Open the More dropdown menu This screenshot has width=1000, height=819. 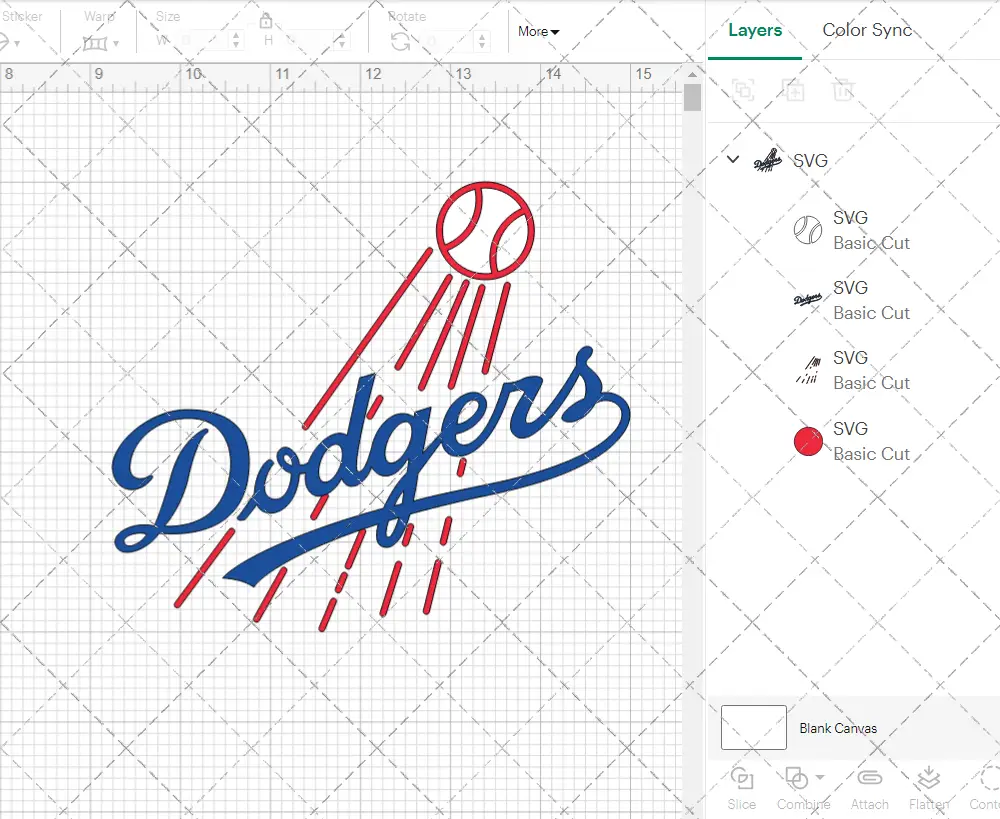click(x=538, y=31)
